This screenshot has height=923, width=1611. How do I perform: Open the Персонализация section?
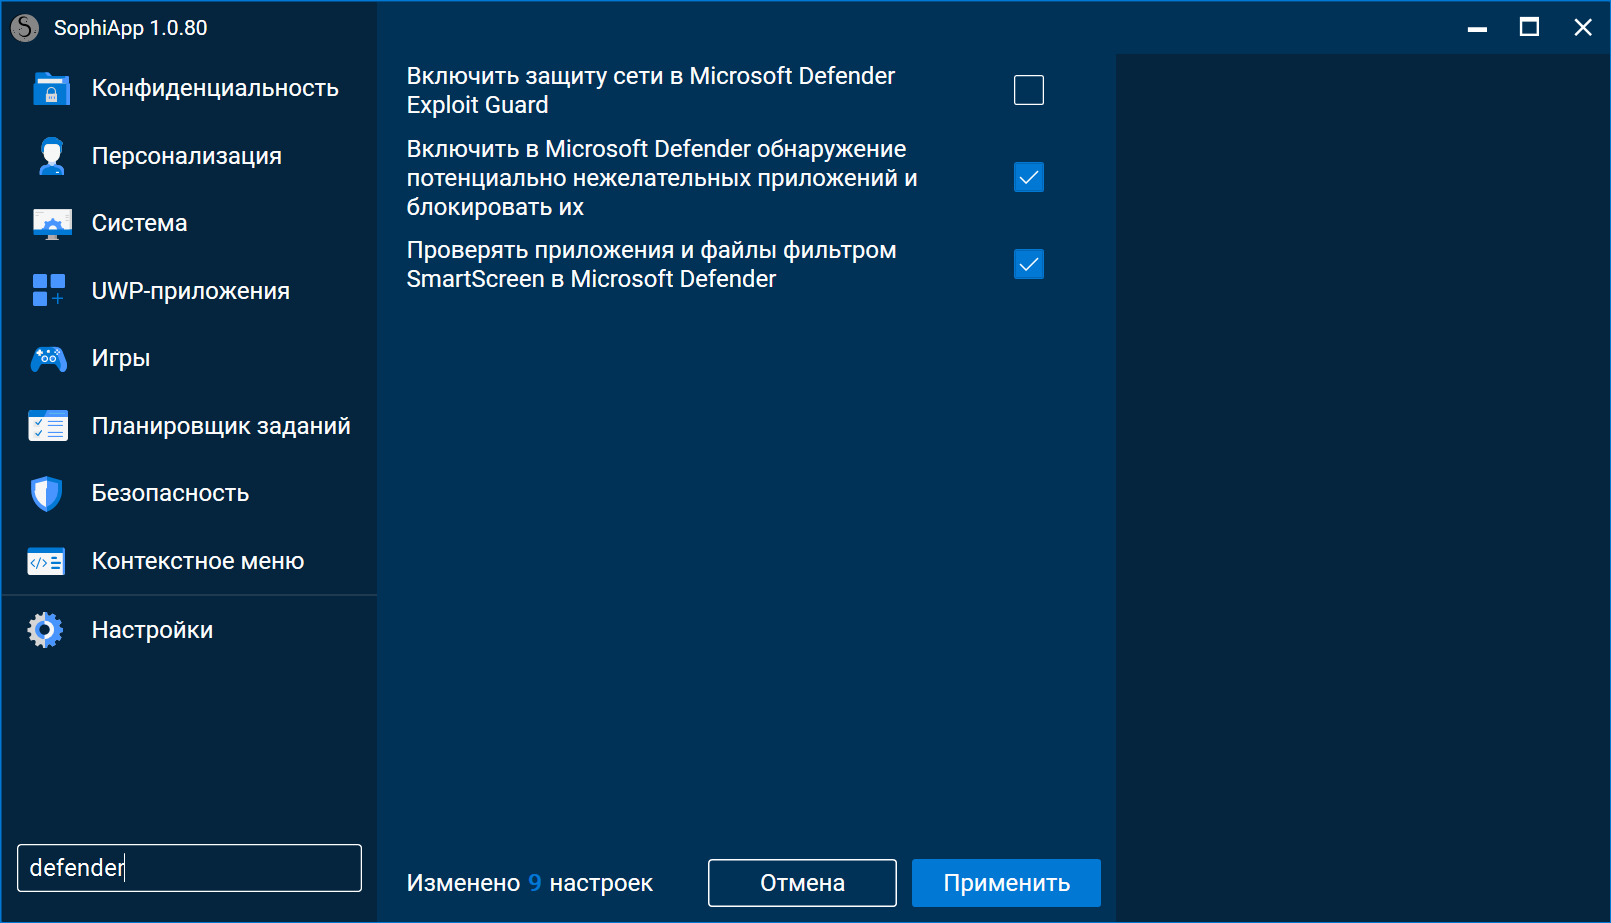pos(187,156)
